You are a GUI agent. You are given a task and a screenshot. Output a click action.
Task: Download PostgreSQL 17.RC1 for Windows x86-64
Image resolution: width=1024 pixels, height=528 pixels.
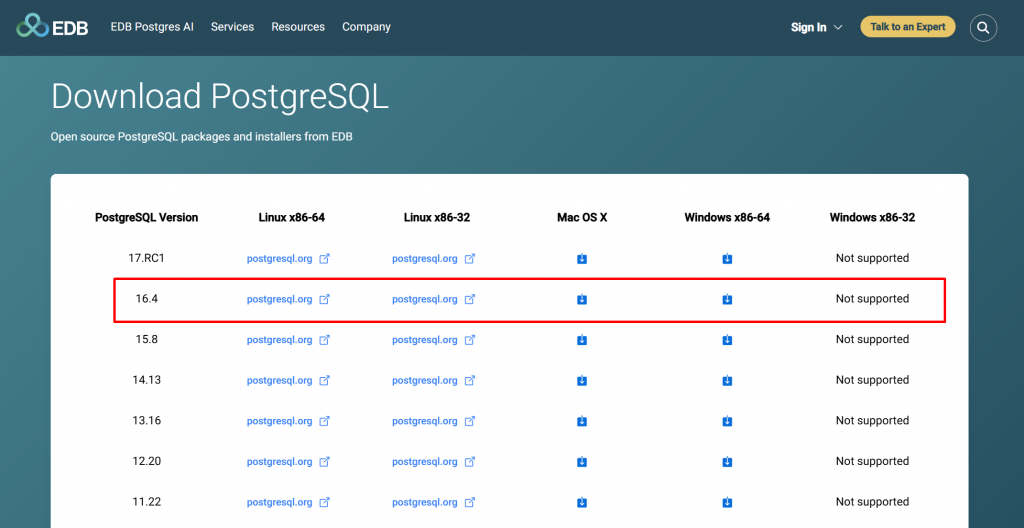(x=727, y=259)
